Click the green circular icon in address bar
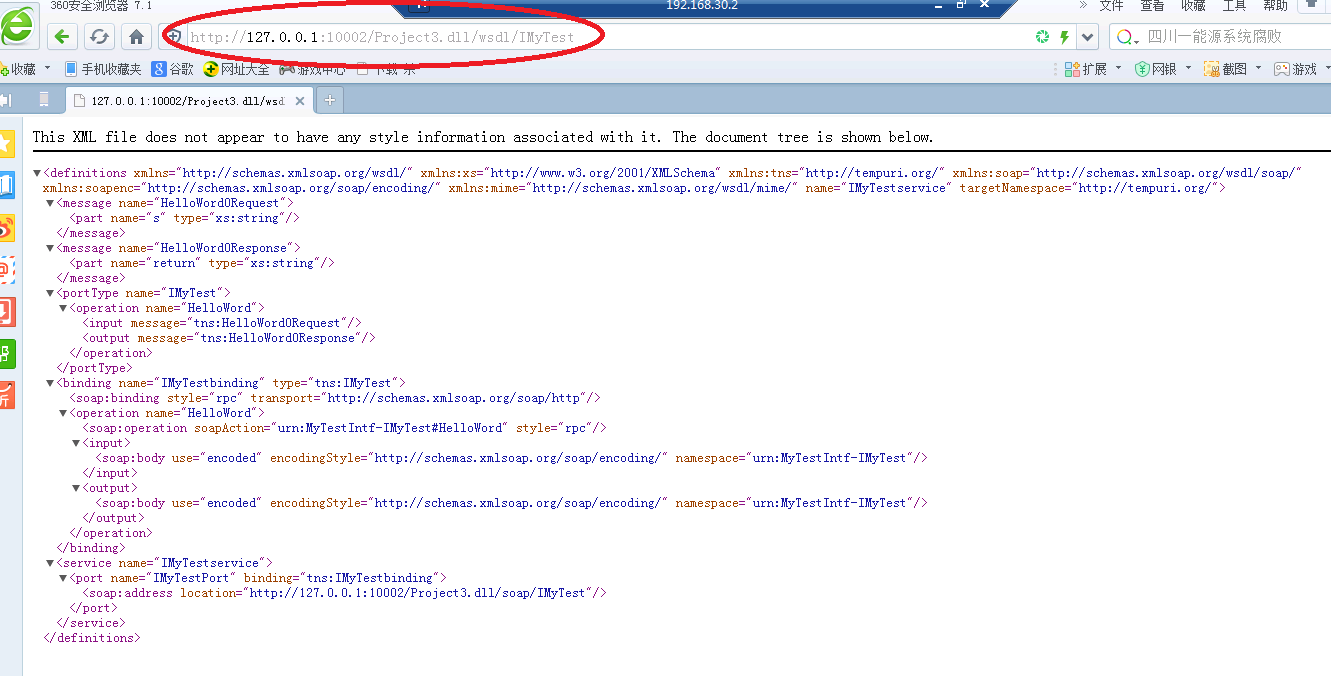 tap(1043, 37)
